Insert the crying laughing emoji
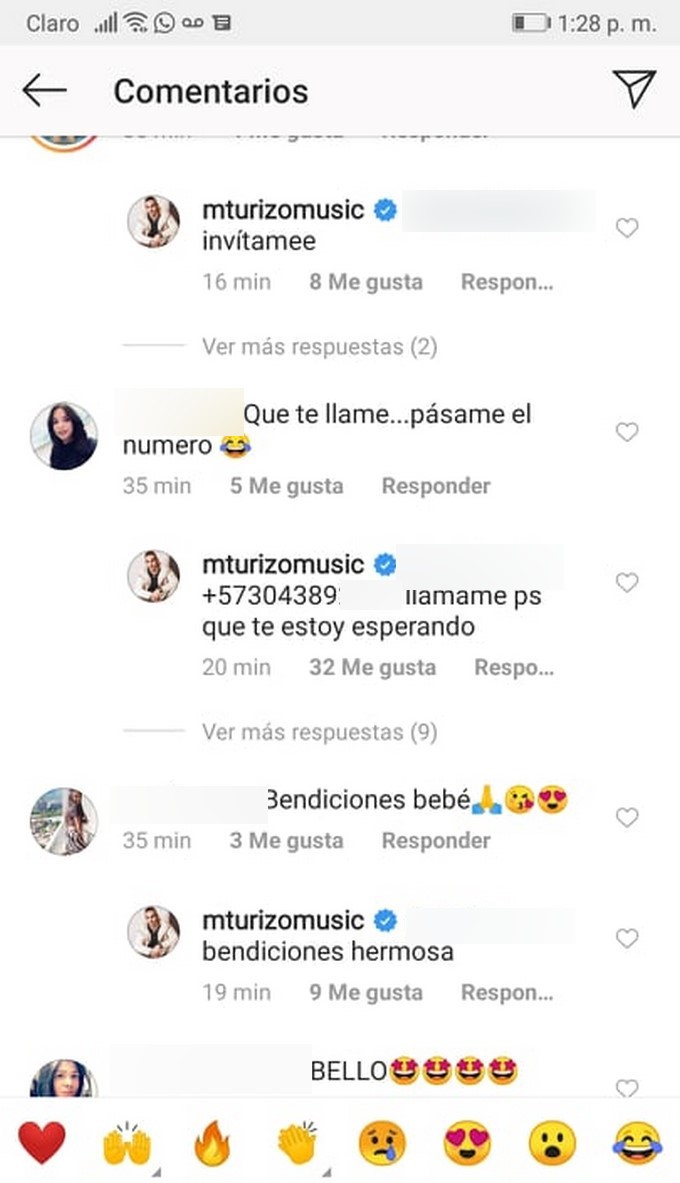 (x=638, y=1142)
